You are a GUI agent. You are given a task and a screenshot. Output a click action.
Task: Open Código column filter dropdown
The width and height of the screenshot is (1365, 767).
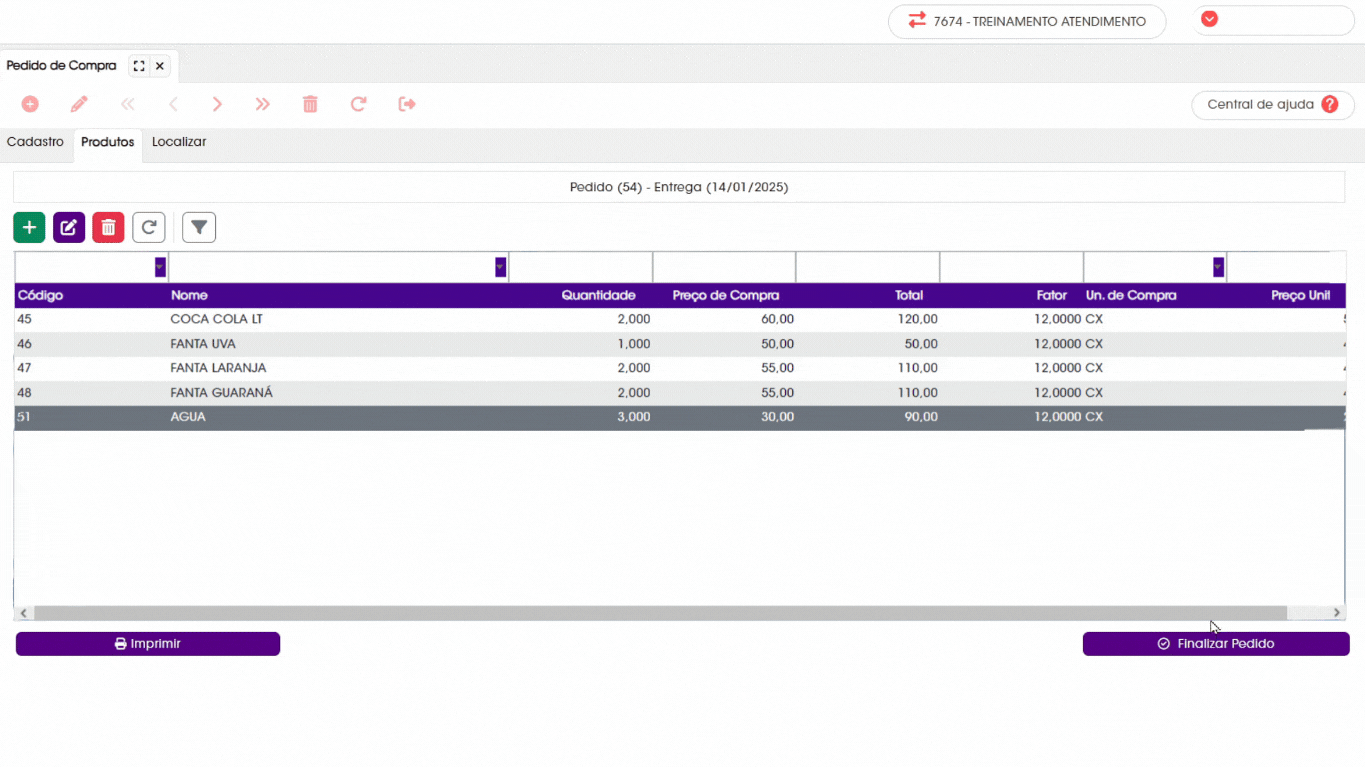tap(160, 267)
